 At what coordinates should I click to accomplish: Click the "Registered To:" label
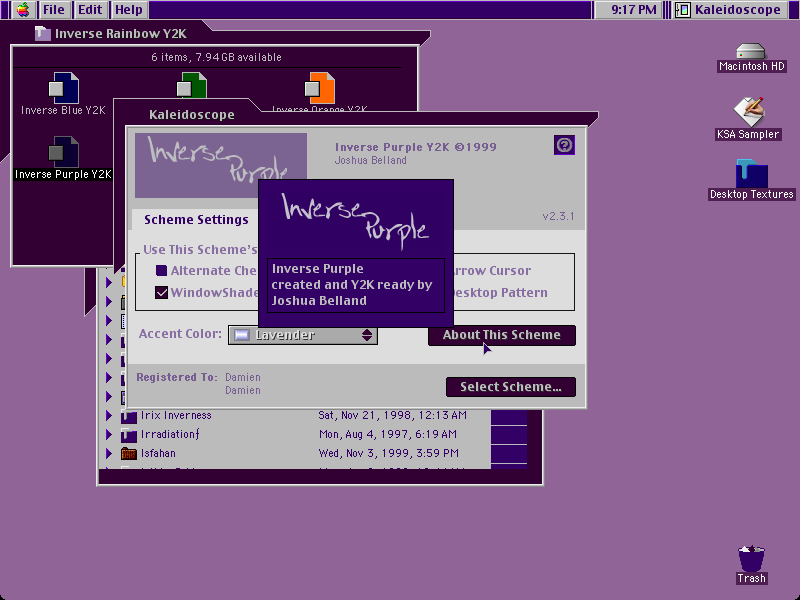click(x=177, y=377)
